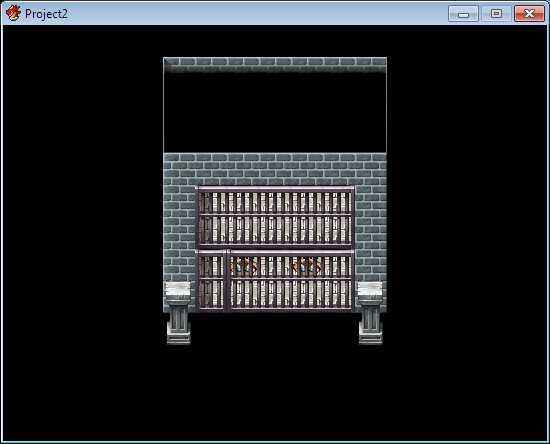Close the Project2 window
This screenshot has height=444, width=550.
click(x=529, y=14)
